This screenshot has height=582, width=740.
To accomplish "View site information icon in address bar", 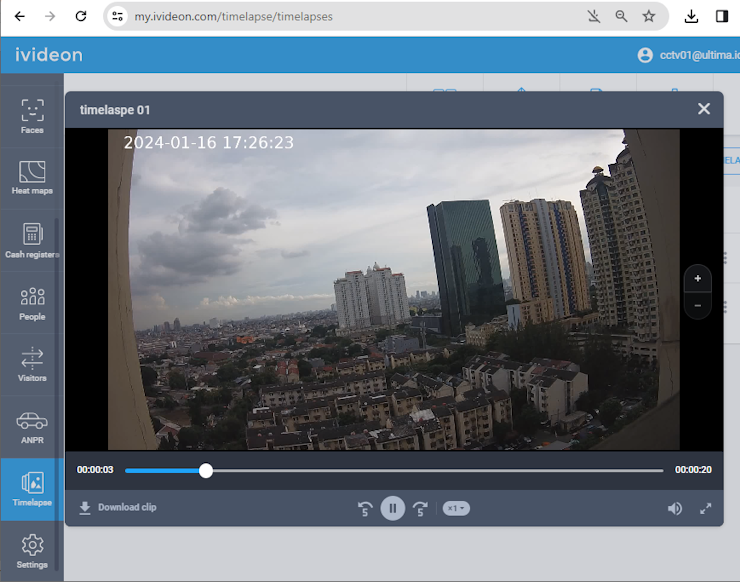I will (118, 17).
